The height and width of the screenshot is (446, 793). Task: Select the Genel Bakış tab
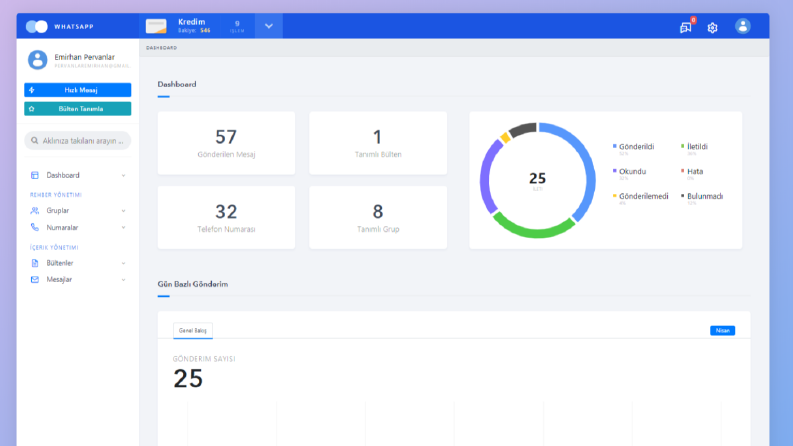(x=193, y=330)
